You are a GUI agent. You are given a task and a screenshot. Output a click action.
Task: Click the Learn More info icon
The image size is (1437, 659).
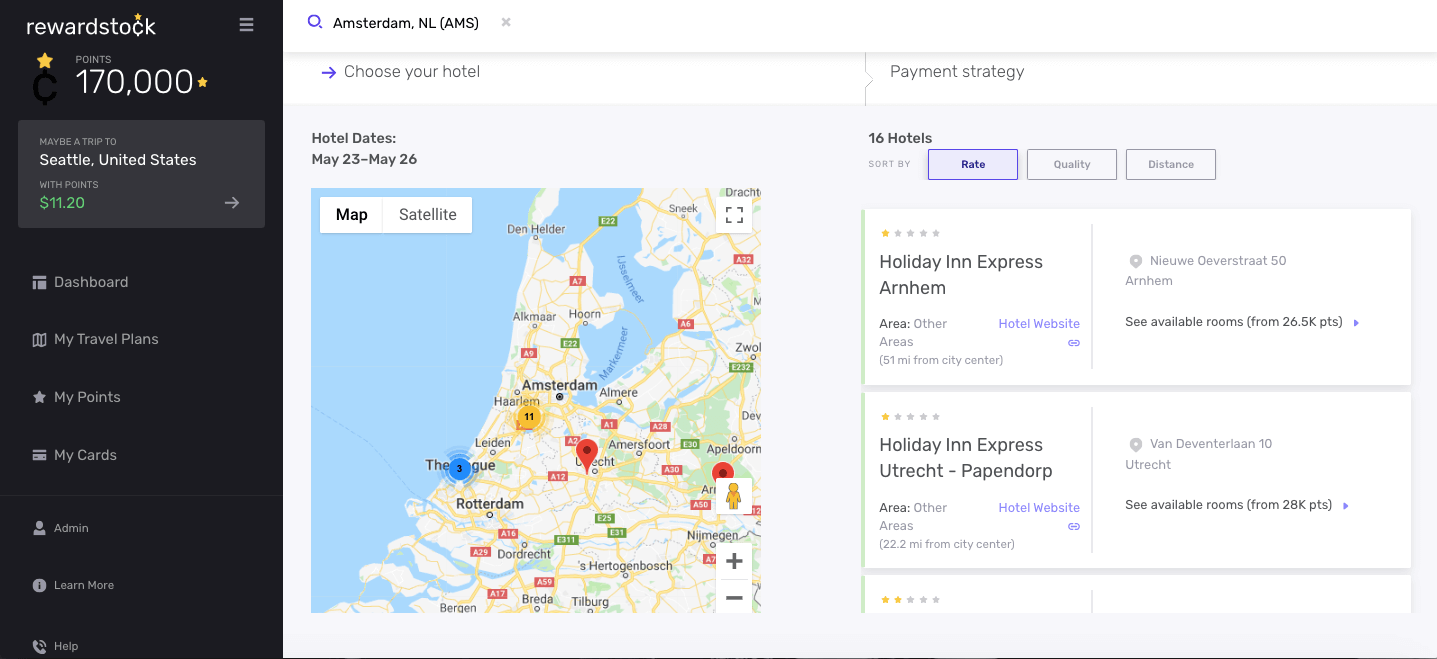point(39,585)
